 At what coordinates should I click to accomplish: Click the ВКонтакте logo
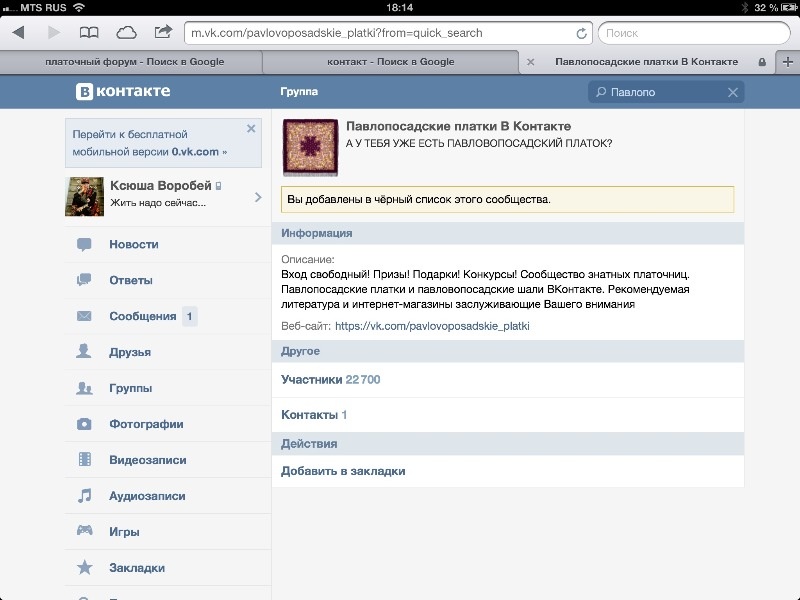tap(123, 91)
